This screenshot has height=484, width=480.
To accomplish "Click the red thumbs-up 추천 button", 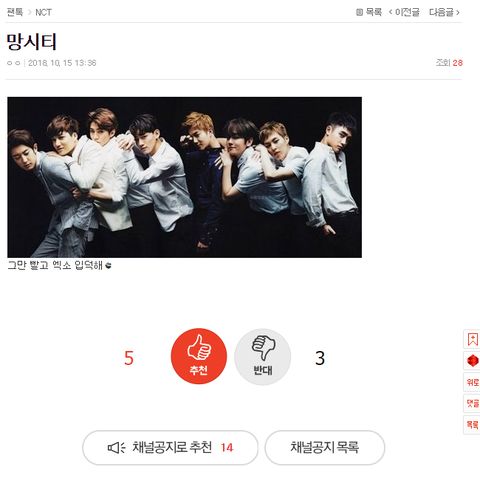I will (199, 356).
